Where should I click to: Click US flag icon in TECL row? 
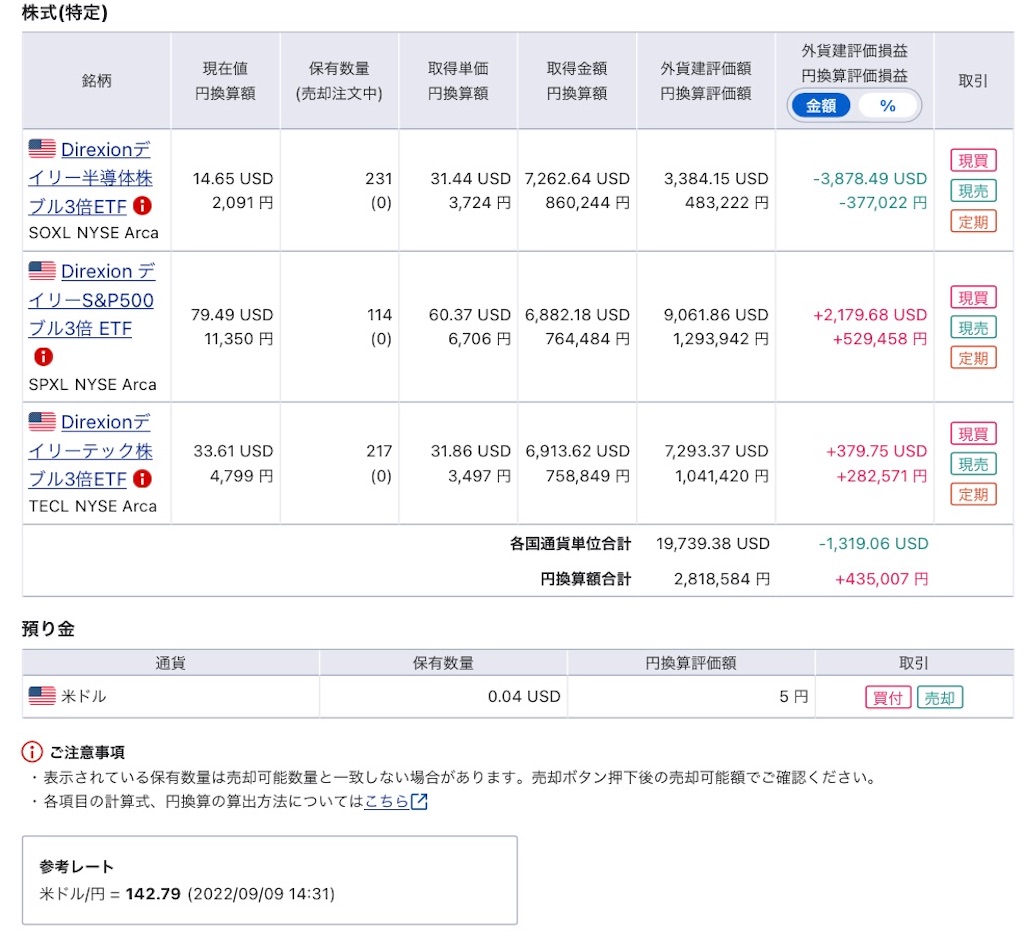(42, 421)
